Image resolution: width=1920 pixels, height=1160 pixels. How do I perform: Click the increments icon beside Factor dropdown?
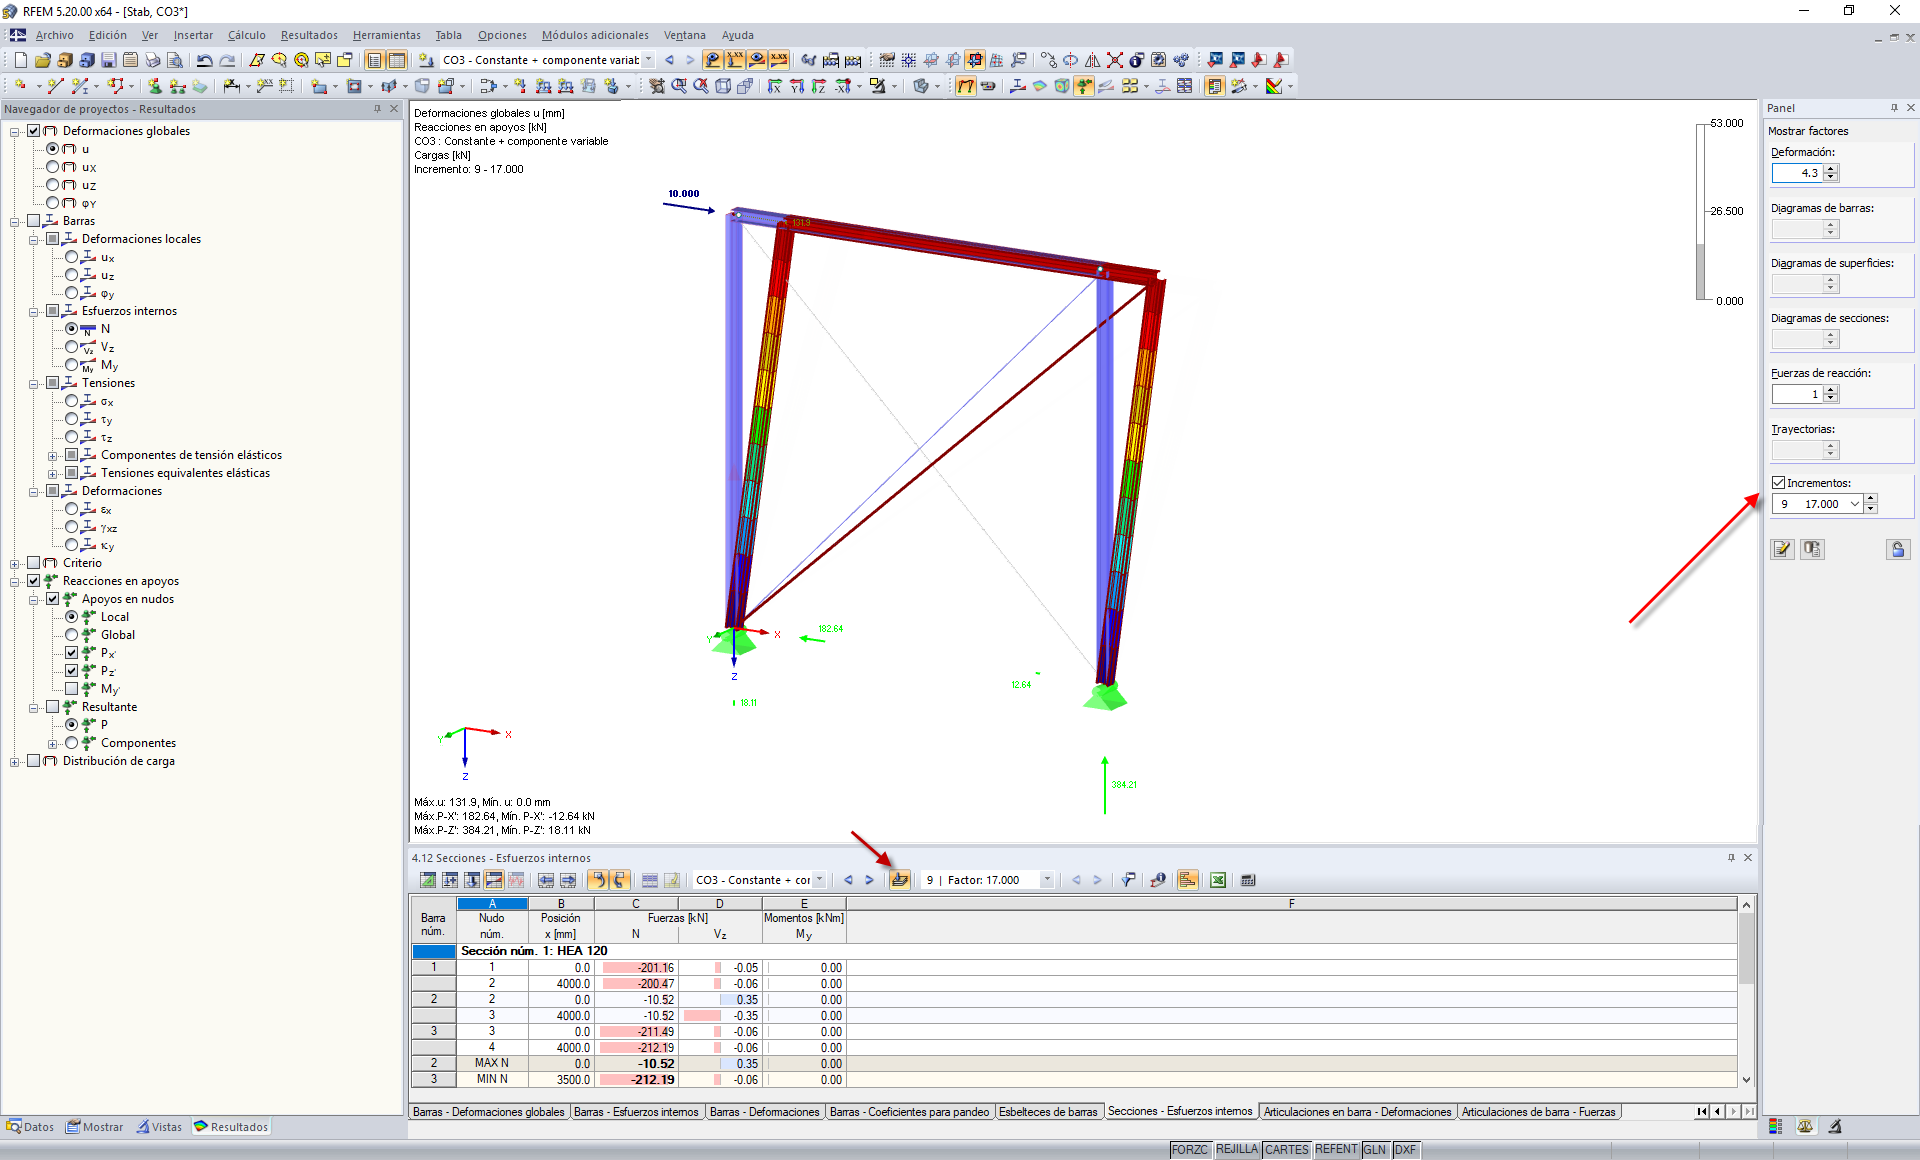pos(899,880)
